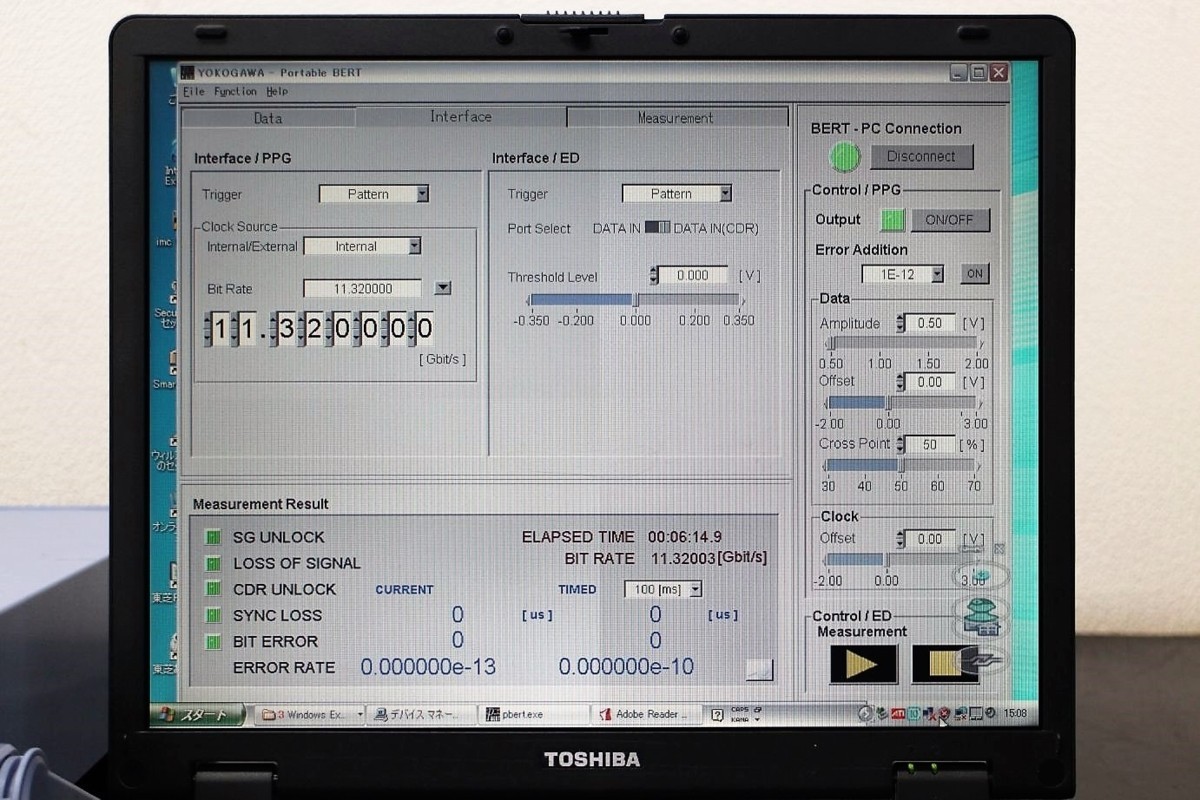Stop measurement with the stop square button
The image size is (1200, 800).
[944, 664]
